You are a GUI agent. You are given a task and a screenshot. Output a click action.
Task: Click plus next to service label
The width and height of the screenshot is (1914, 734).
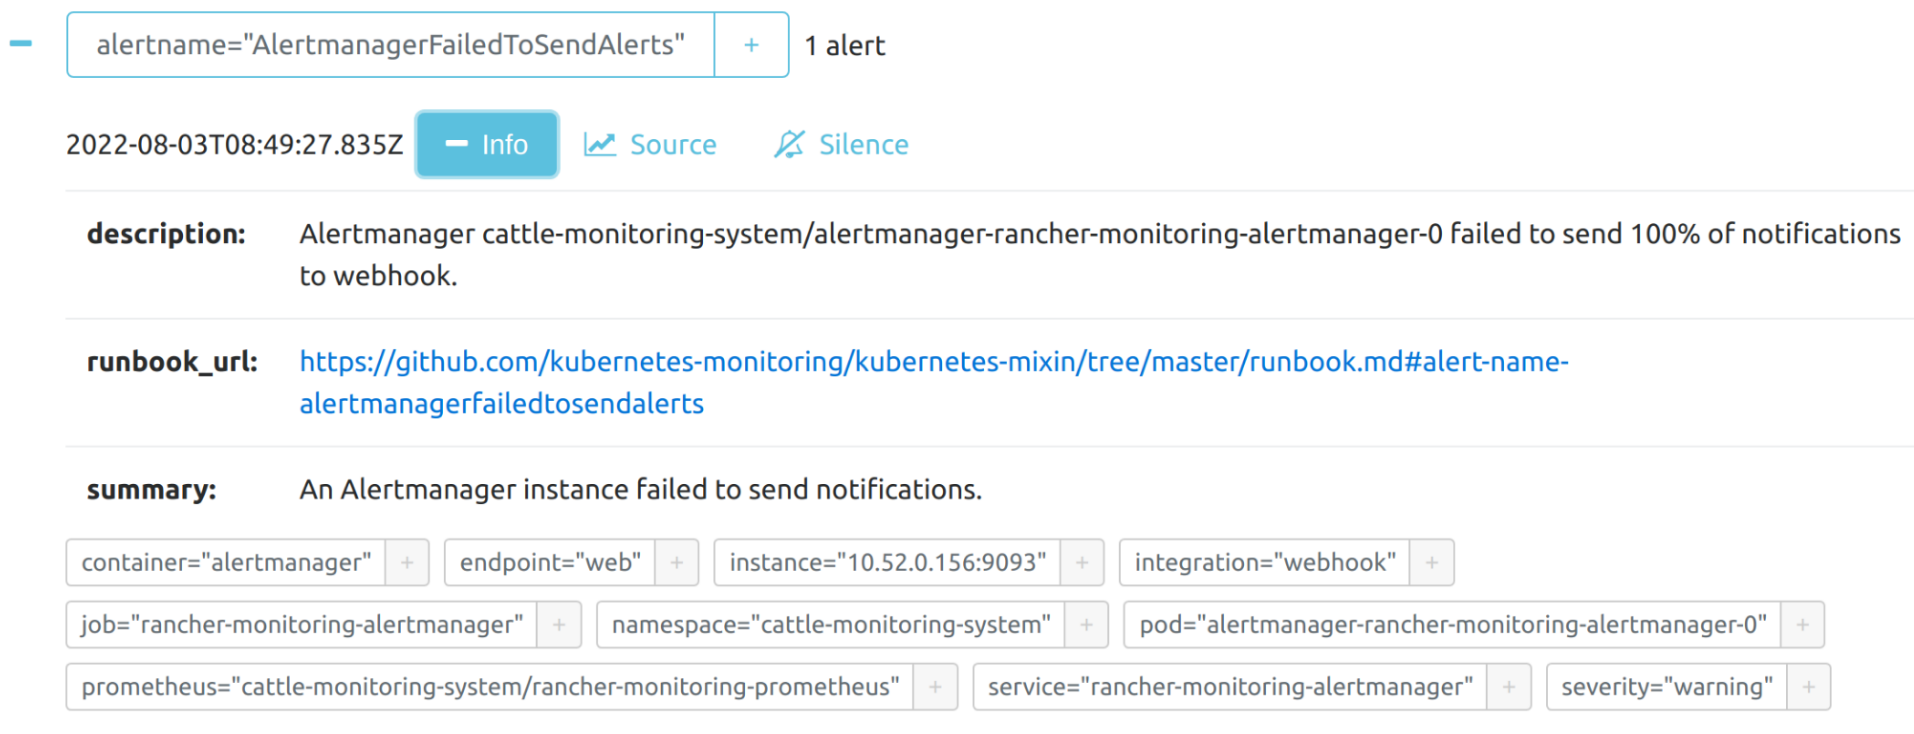tap(1509, 687)
